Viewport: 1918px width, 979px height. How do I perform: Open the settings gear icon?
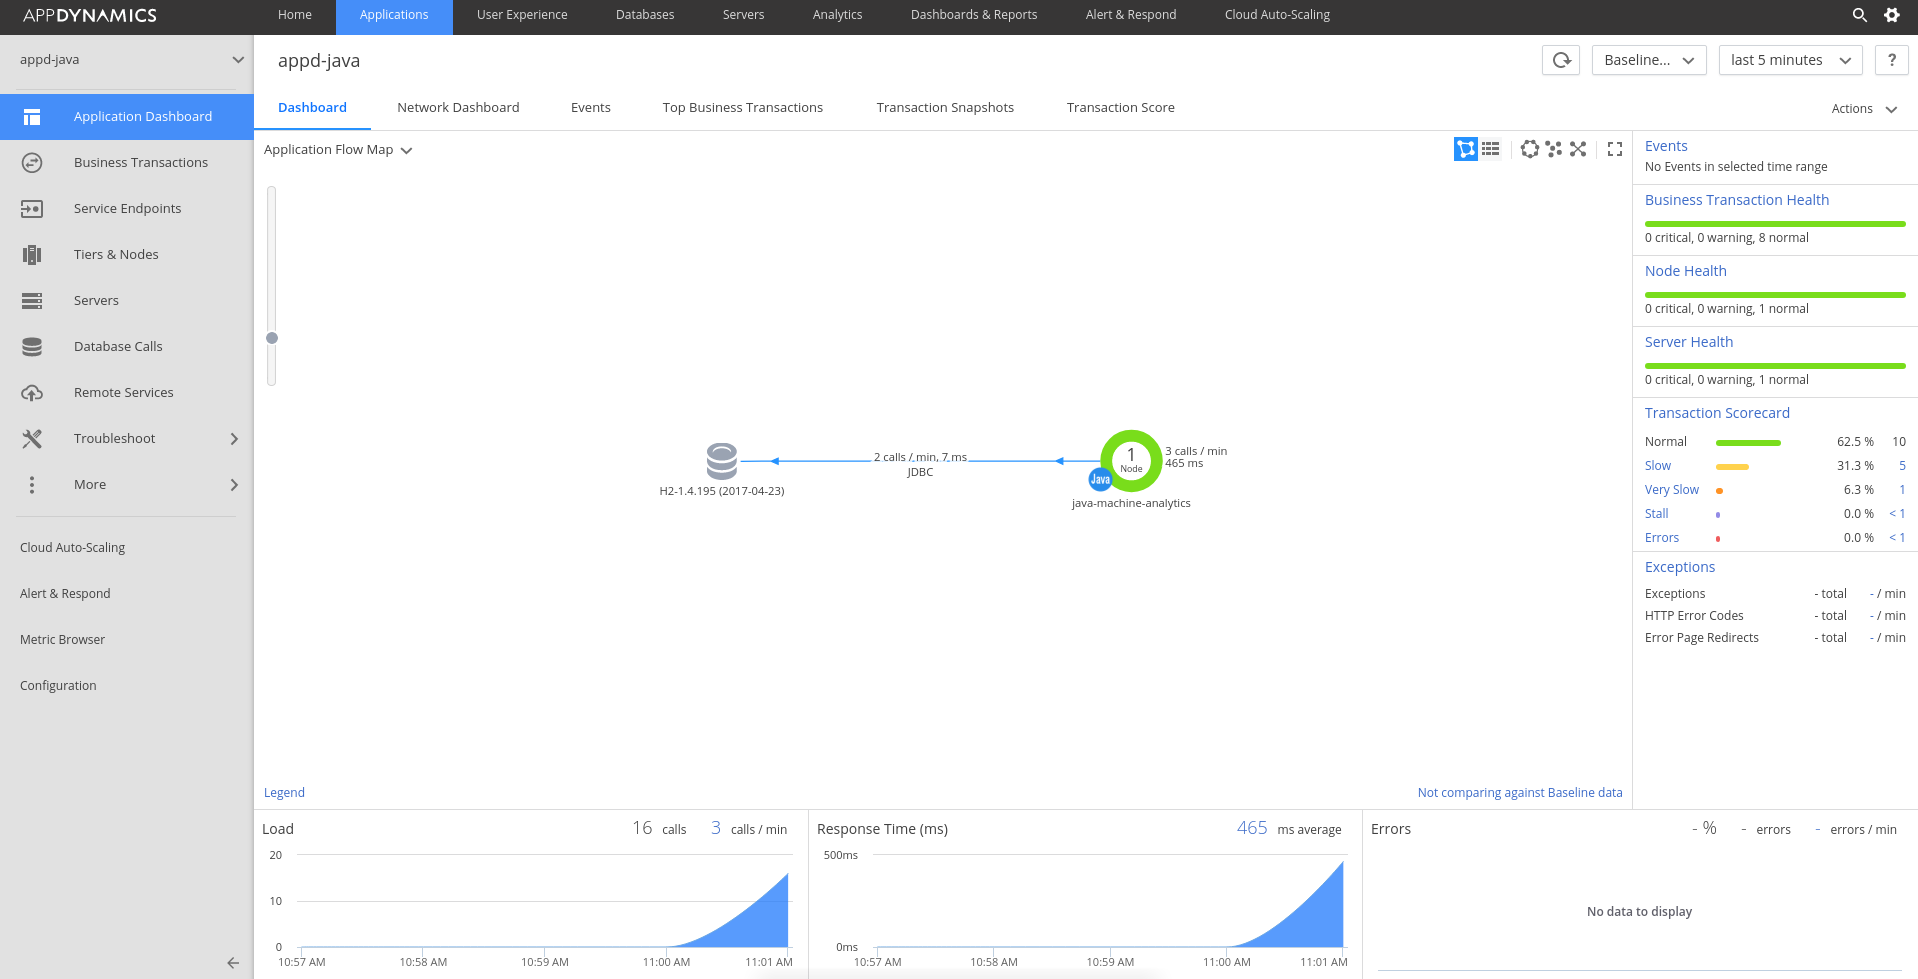coord(1892,15)
